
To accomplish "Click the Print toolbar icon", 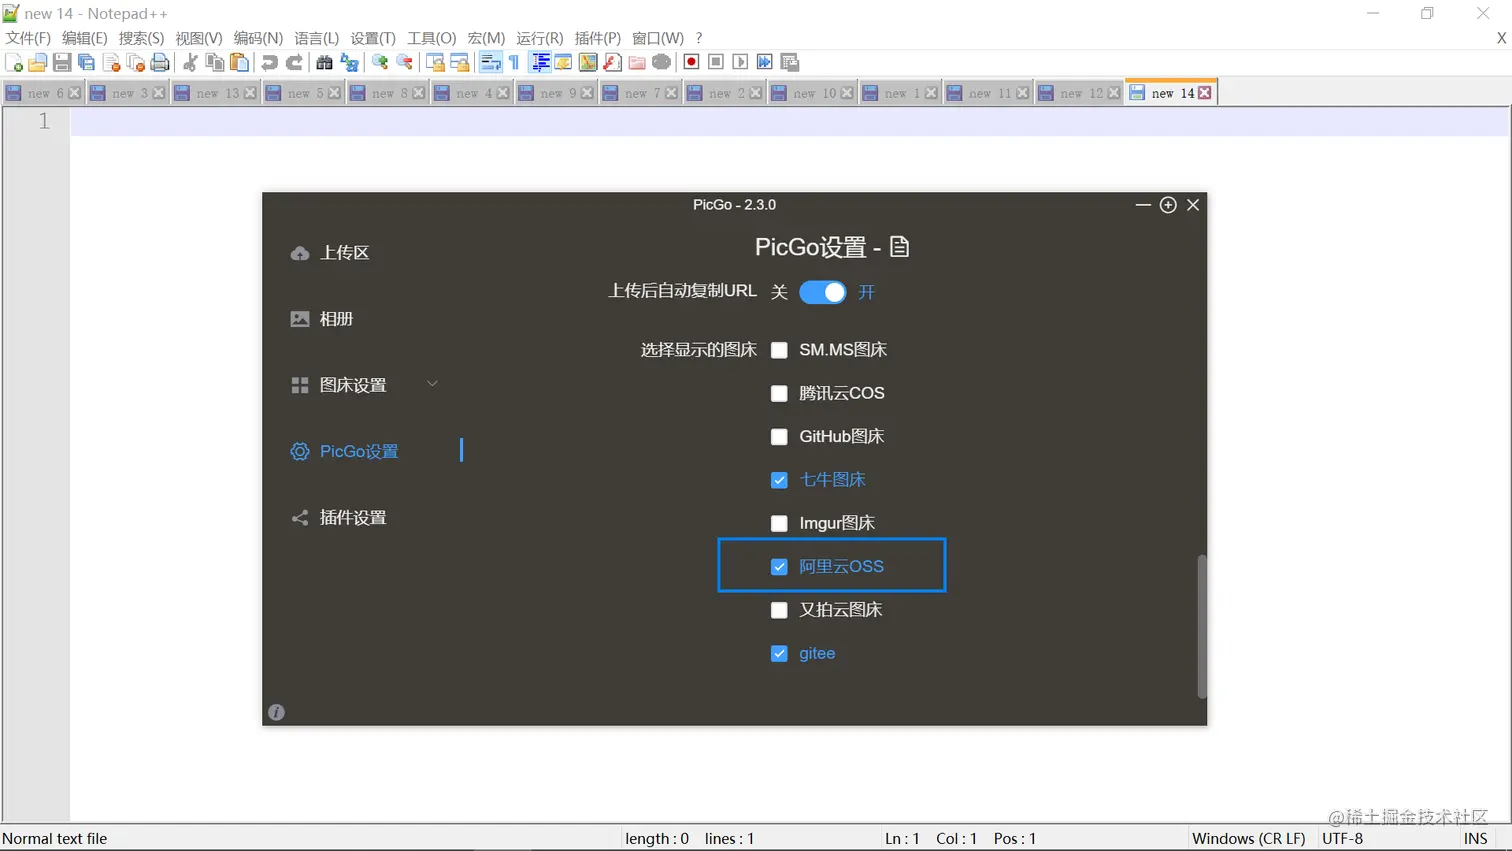I will click(x=160, y=62).
